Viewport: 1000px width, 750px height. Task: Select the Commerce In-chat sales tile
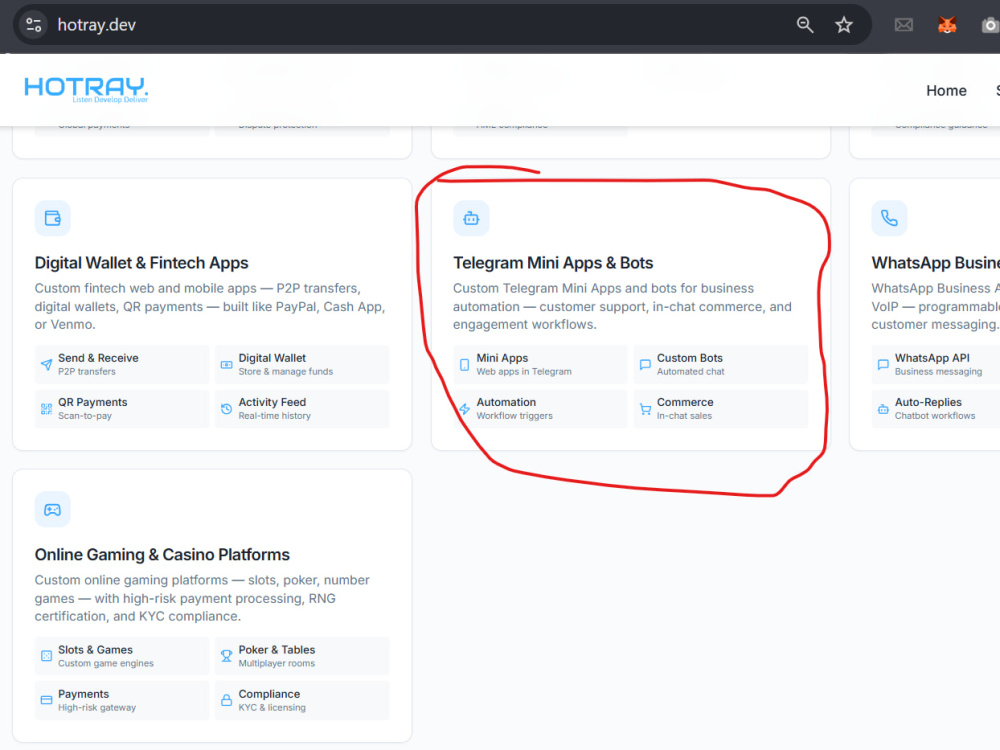721,409
